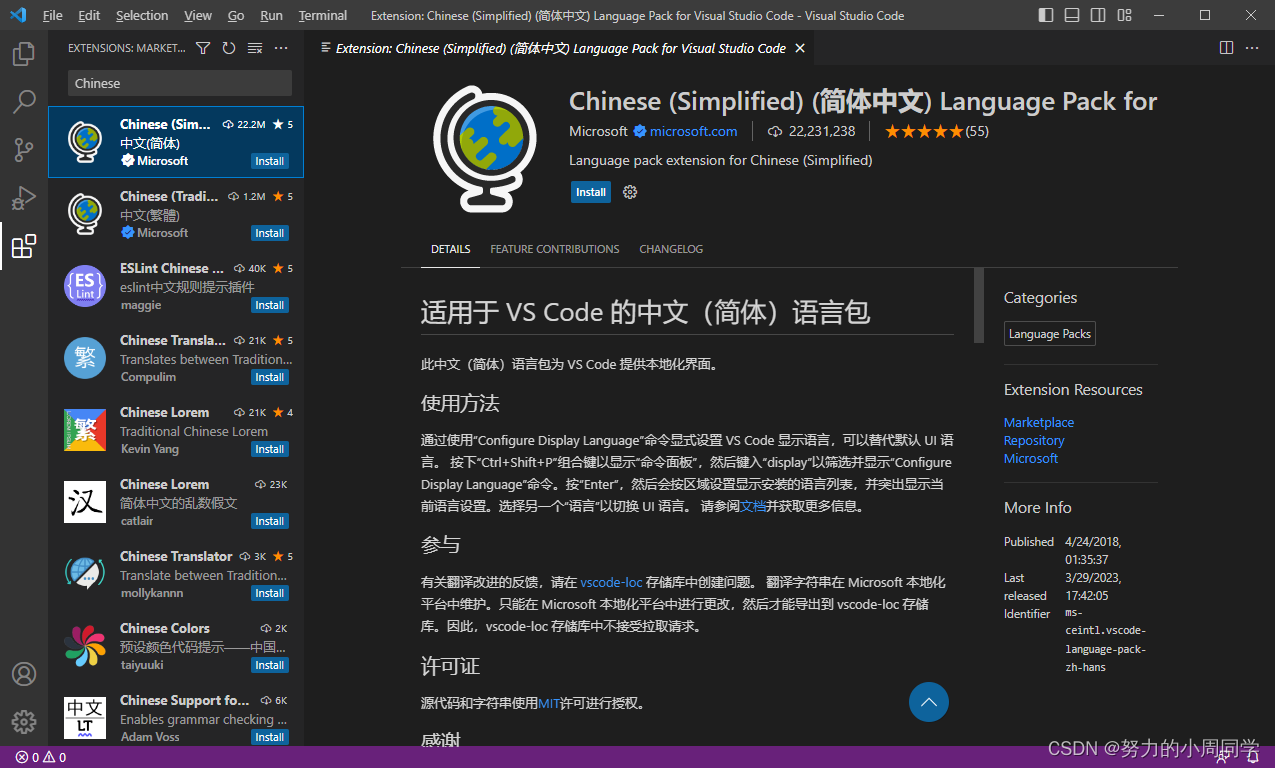Open the vscode-loc repository link
Screen dimensions: 1275x768
[611, 582]
